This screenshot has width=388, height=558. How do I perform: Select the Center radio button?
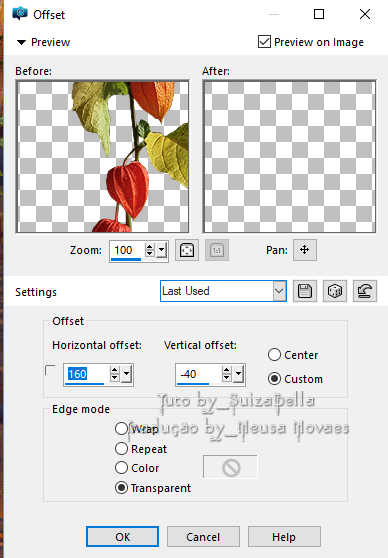(x=274, y=354)
